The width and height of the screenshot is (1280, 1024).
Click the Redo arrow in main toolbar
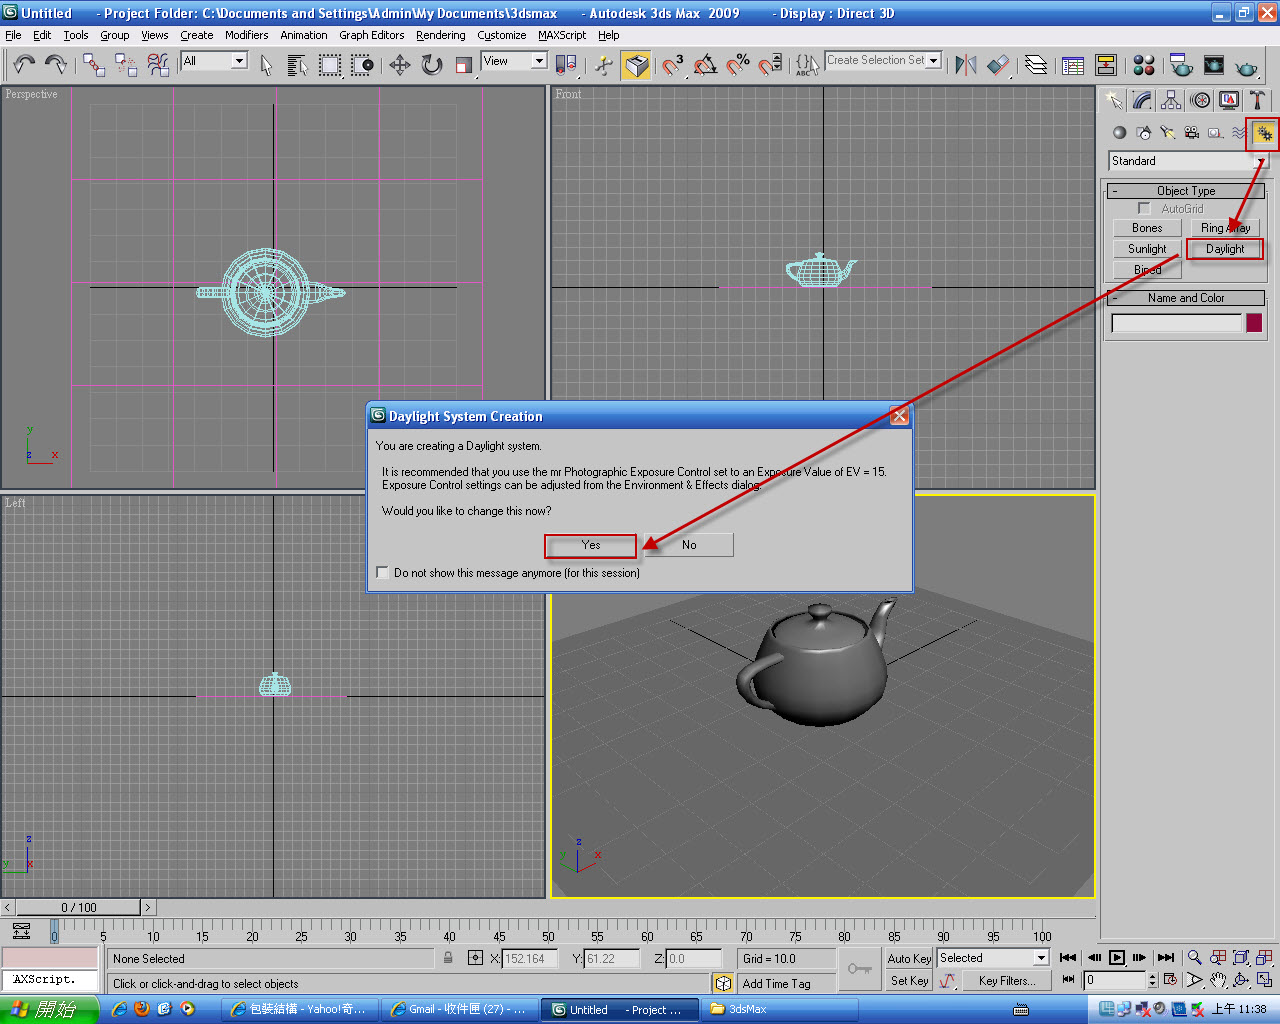[x=56, y=65]
